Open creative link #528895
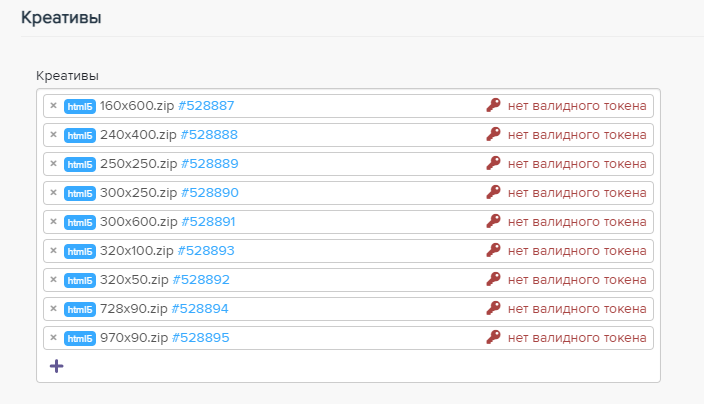Screen dimensions: 704x404 201,337
